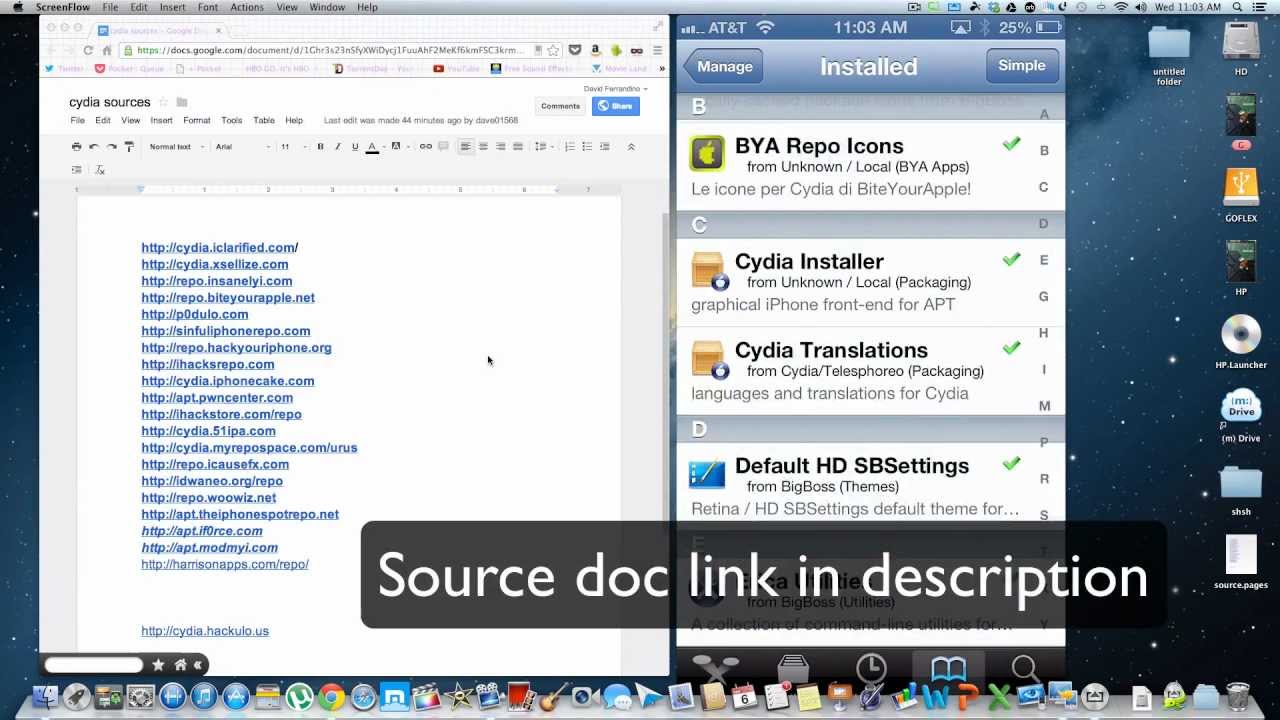Reload the Chrome page
1280x720 pixels.
click(x=88, y=50)
